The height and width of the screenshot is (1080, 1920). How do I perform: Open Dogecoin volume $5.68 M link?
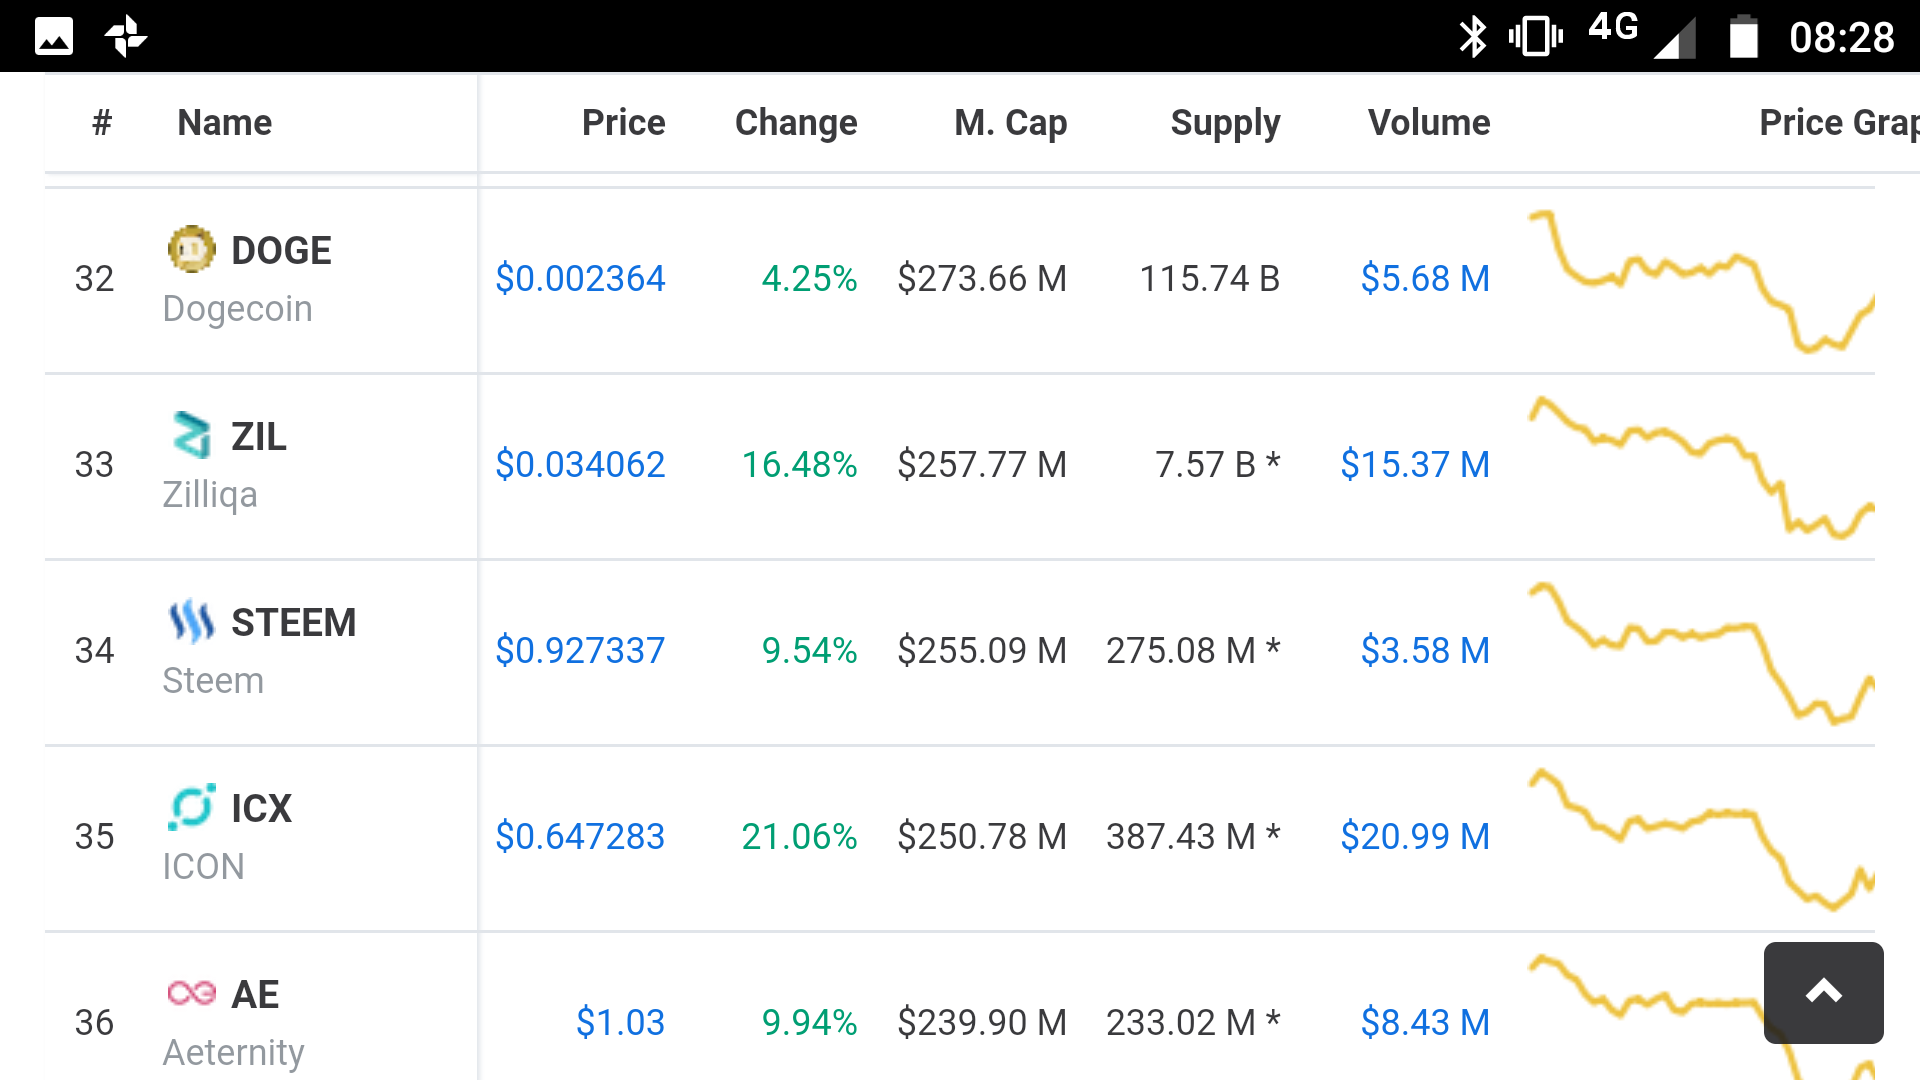click(x=1425, y=278)
